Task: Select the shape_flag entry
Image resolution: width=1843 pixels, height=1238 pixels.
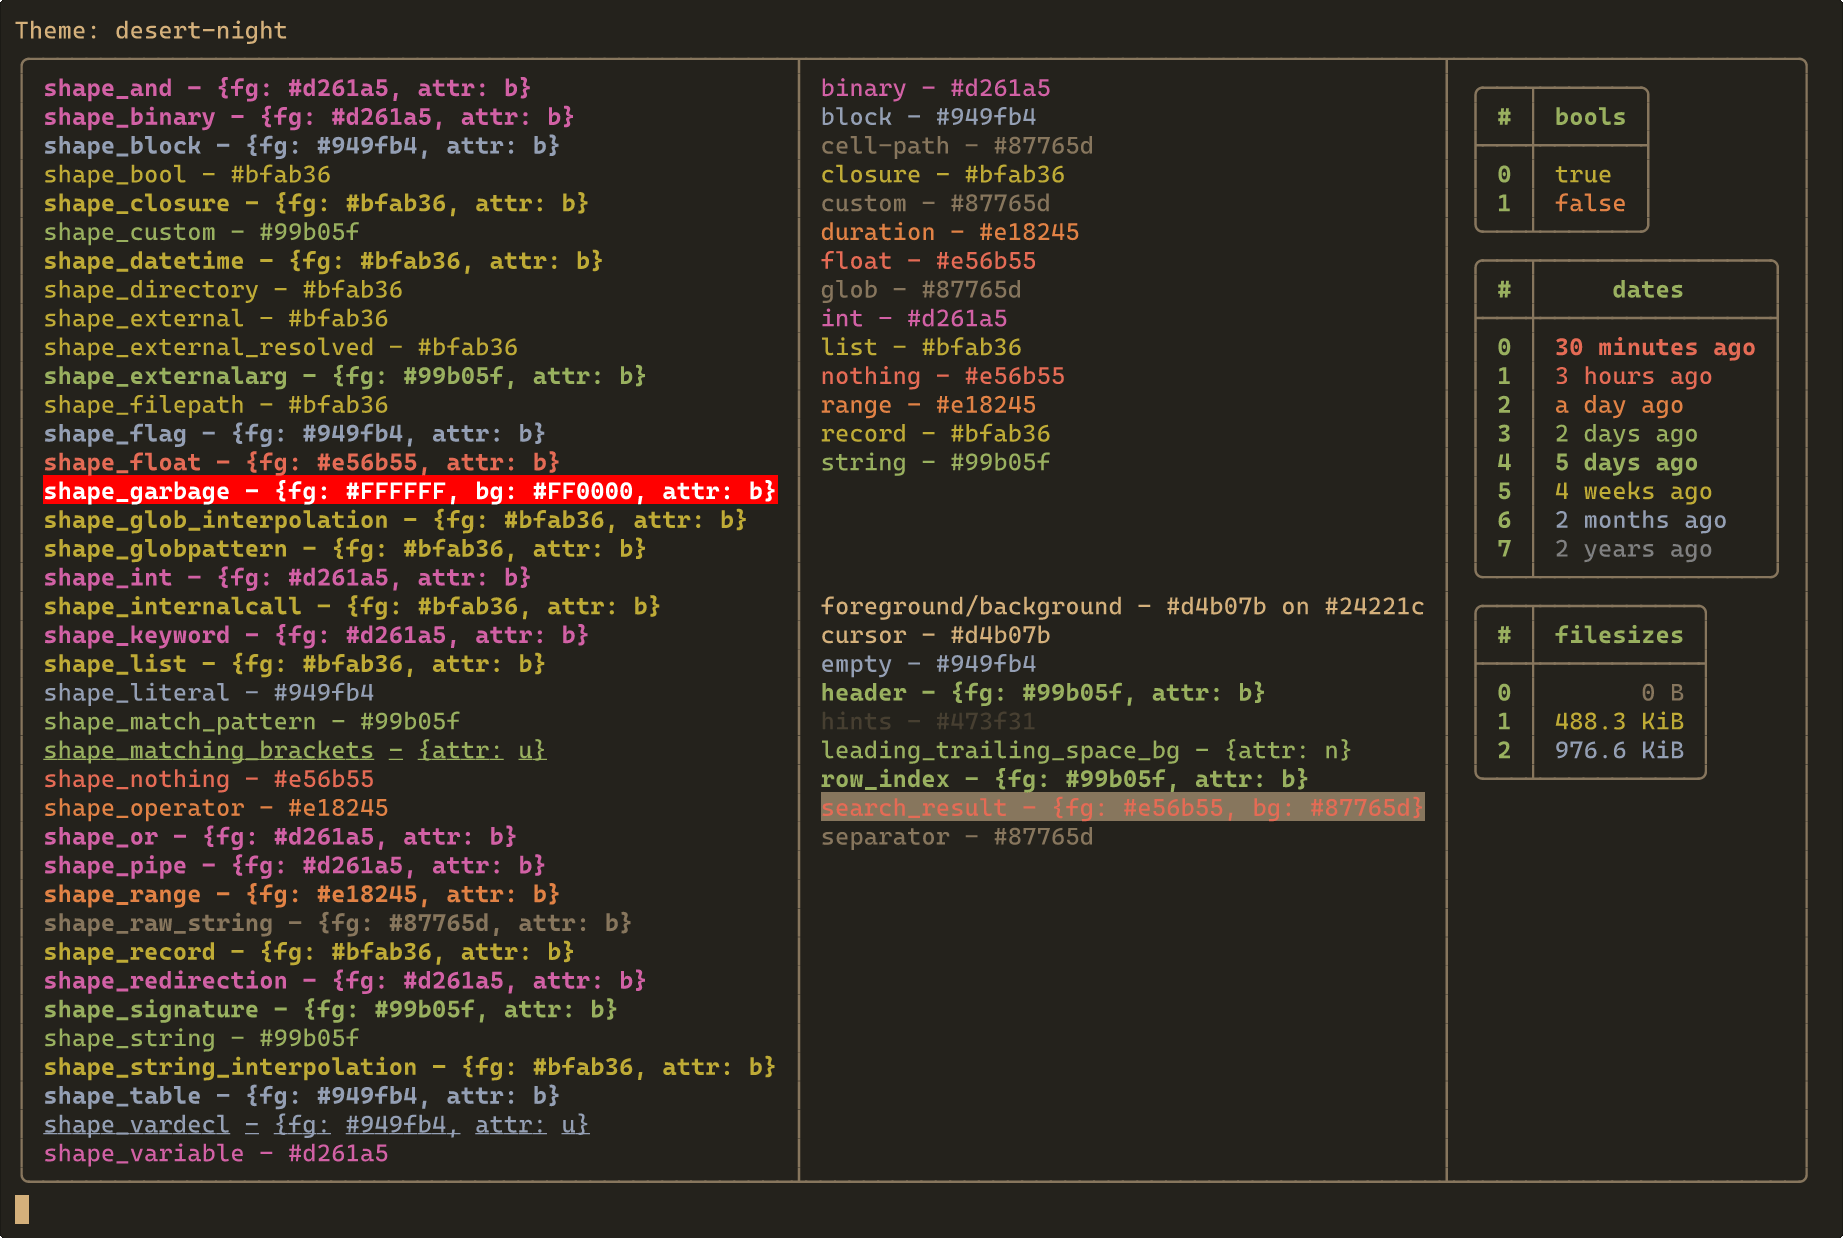Action: tap(295, 435)
